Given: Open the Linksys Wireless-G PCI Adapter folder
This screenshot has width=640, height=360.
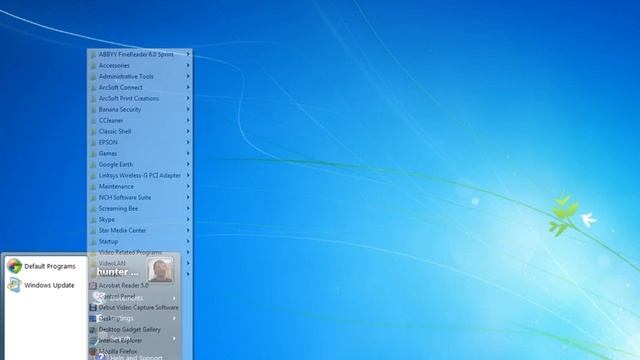Looking at the screenshot, I should click(140, 176).
